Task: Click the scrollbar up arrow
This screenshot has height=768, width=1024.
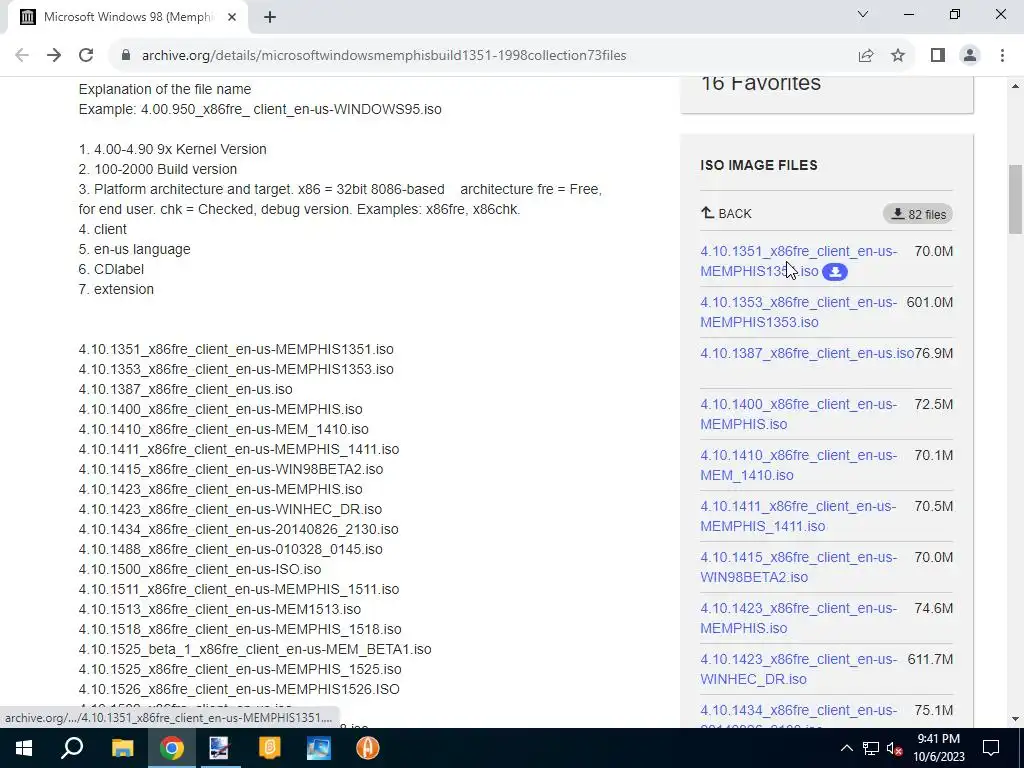Action: [1015, 86]
